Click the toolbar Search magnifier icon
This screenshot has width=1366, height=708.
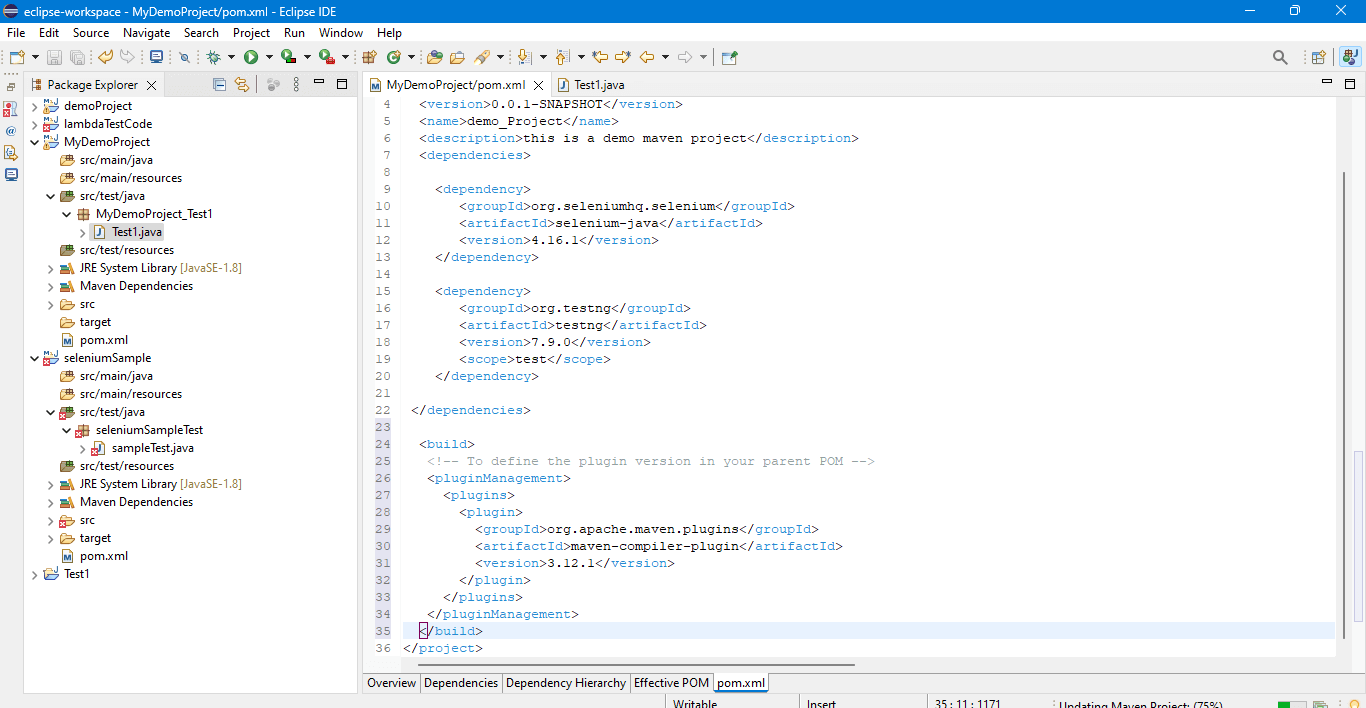(1280, 58)
